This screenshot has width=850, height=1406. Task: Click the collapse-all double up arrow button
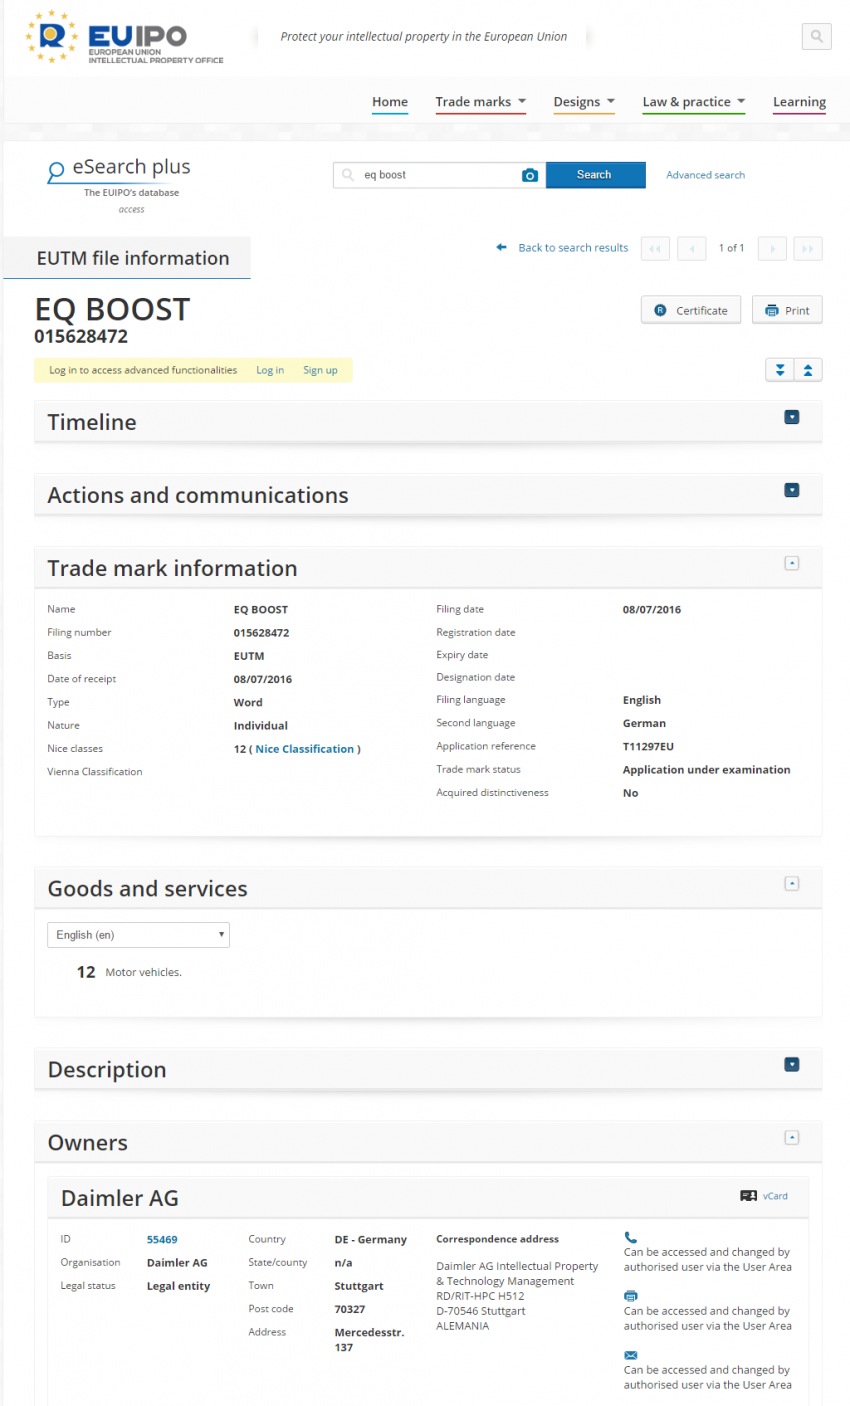coord(807,369)
